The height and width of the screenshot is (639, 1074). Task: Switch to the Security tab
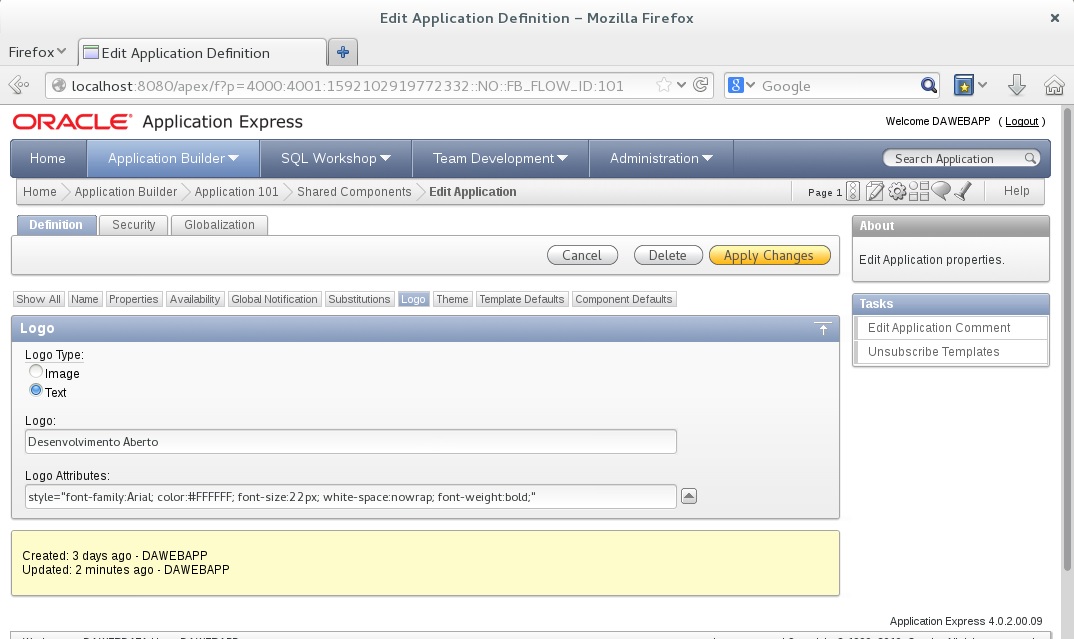pyautogui.click(x=133, y=225)
